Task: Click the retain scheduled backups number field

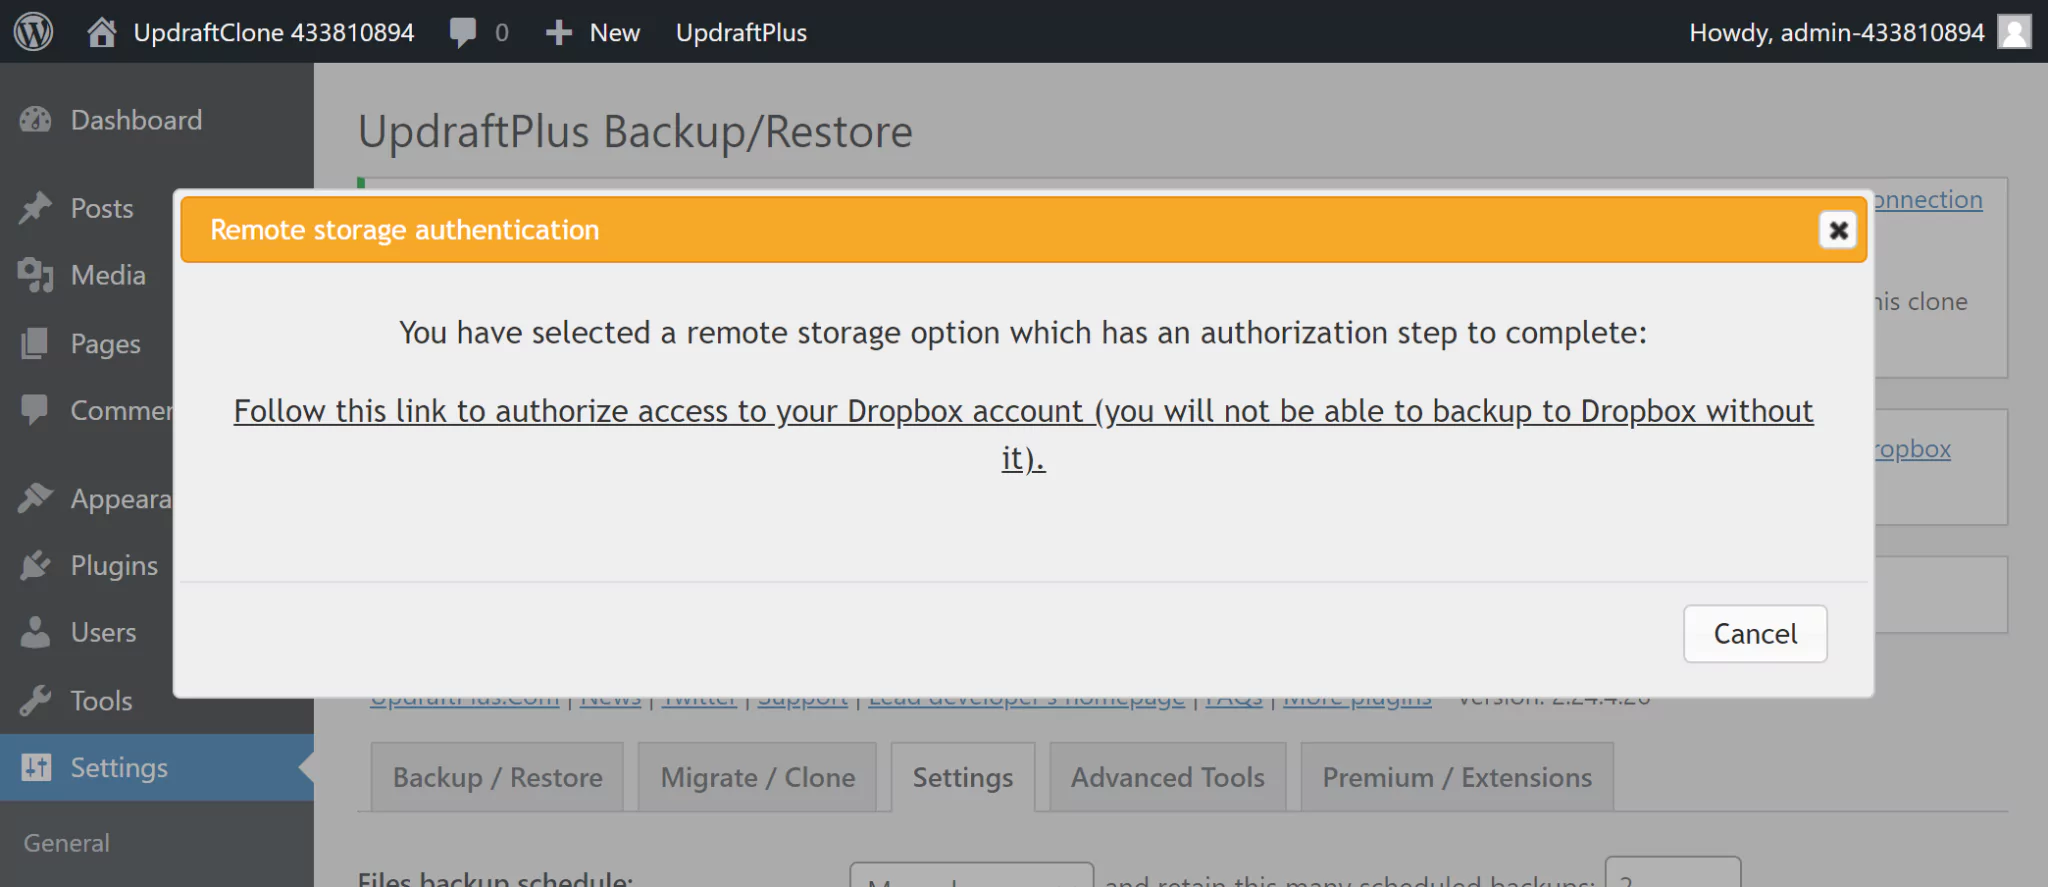Action: click(1672, 872)
